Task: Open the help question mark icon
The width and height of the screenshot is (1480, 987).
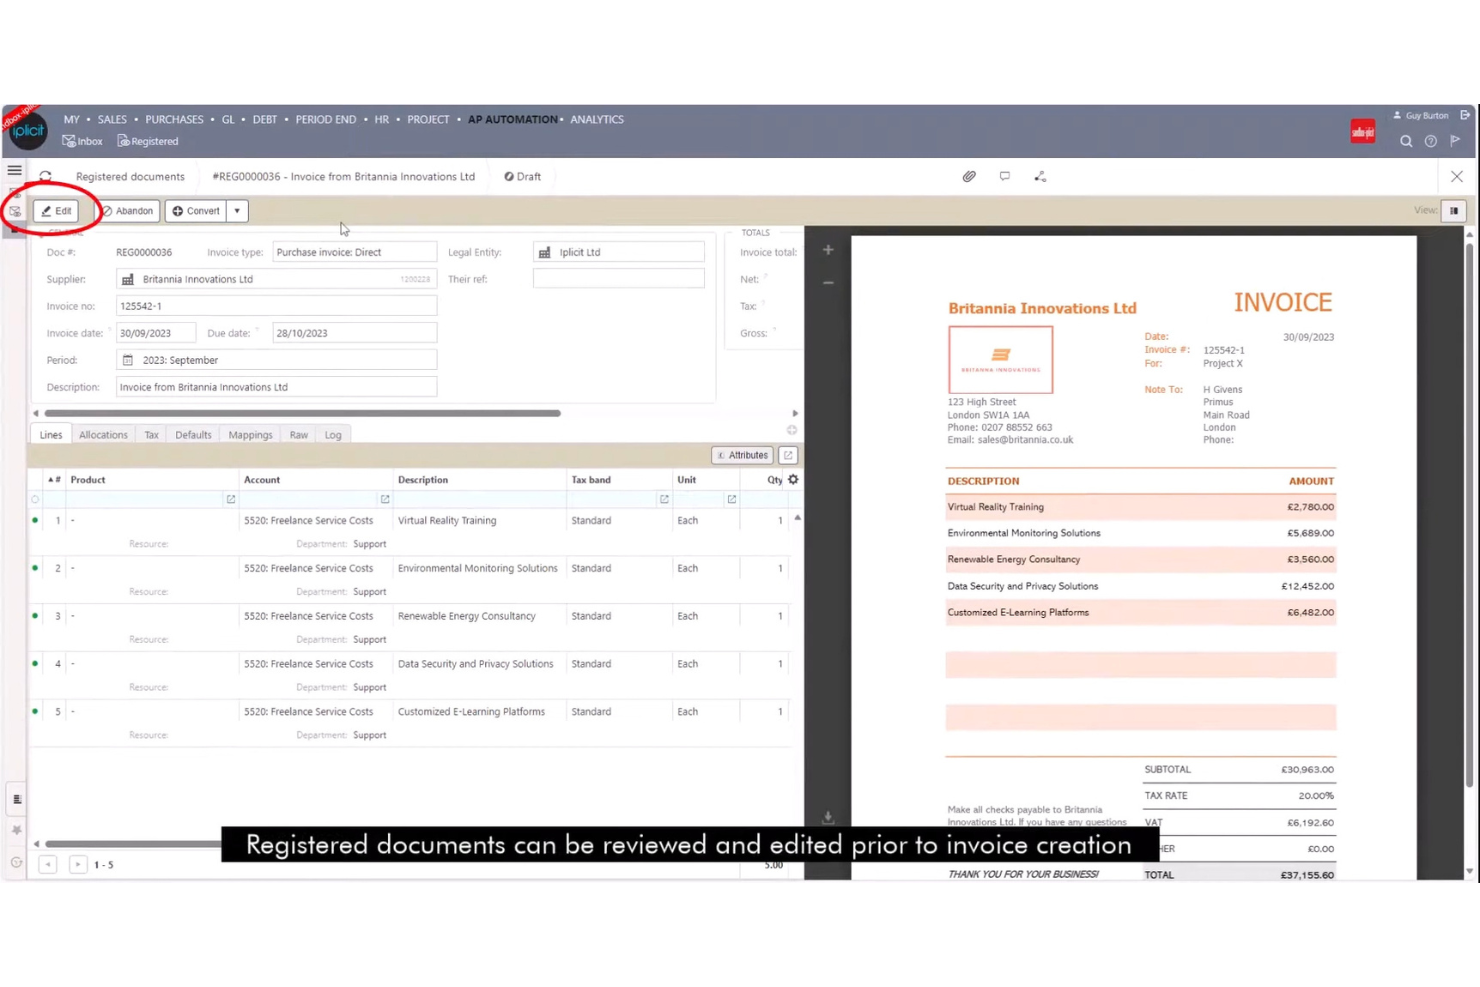Action: pos(1431,141)
